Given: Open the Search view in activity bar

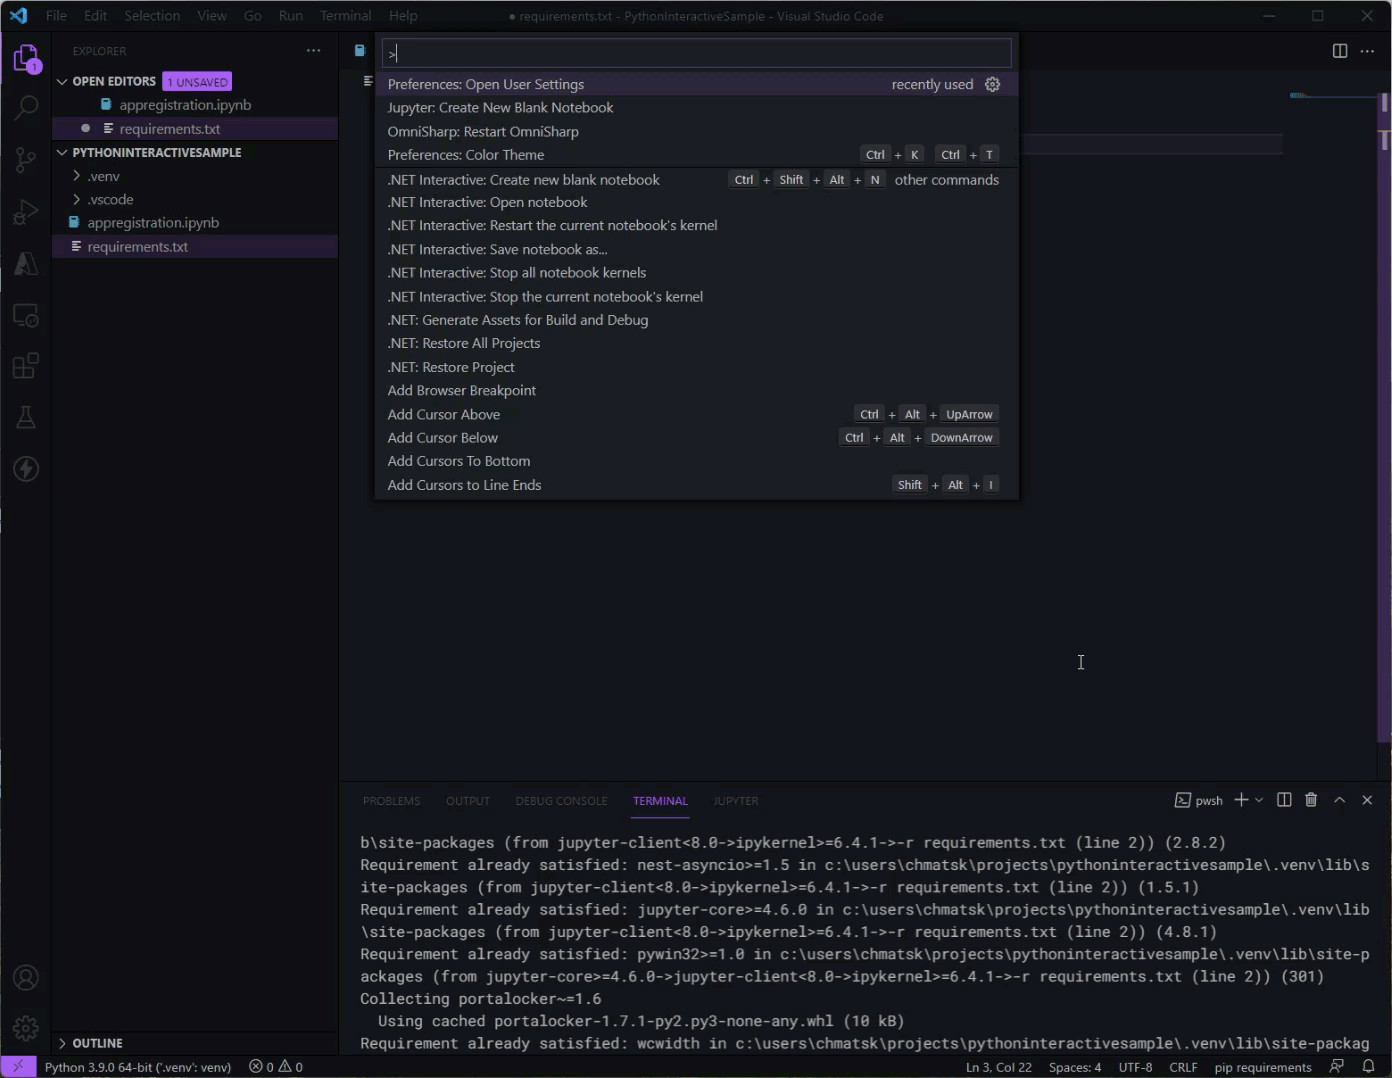Looking at the screenshot, I should tap(26, 107).
